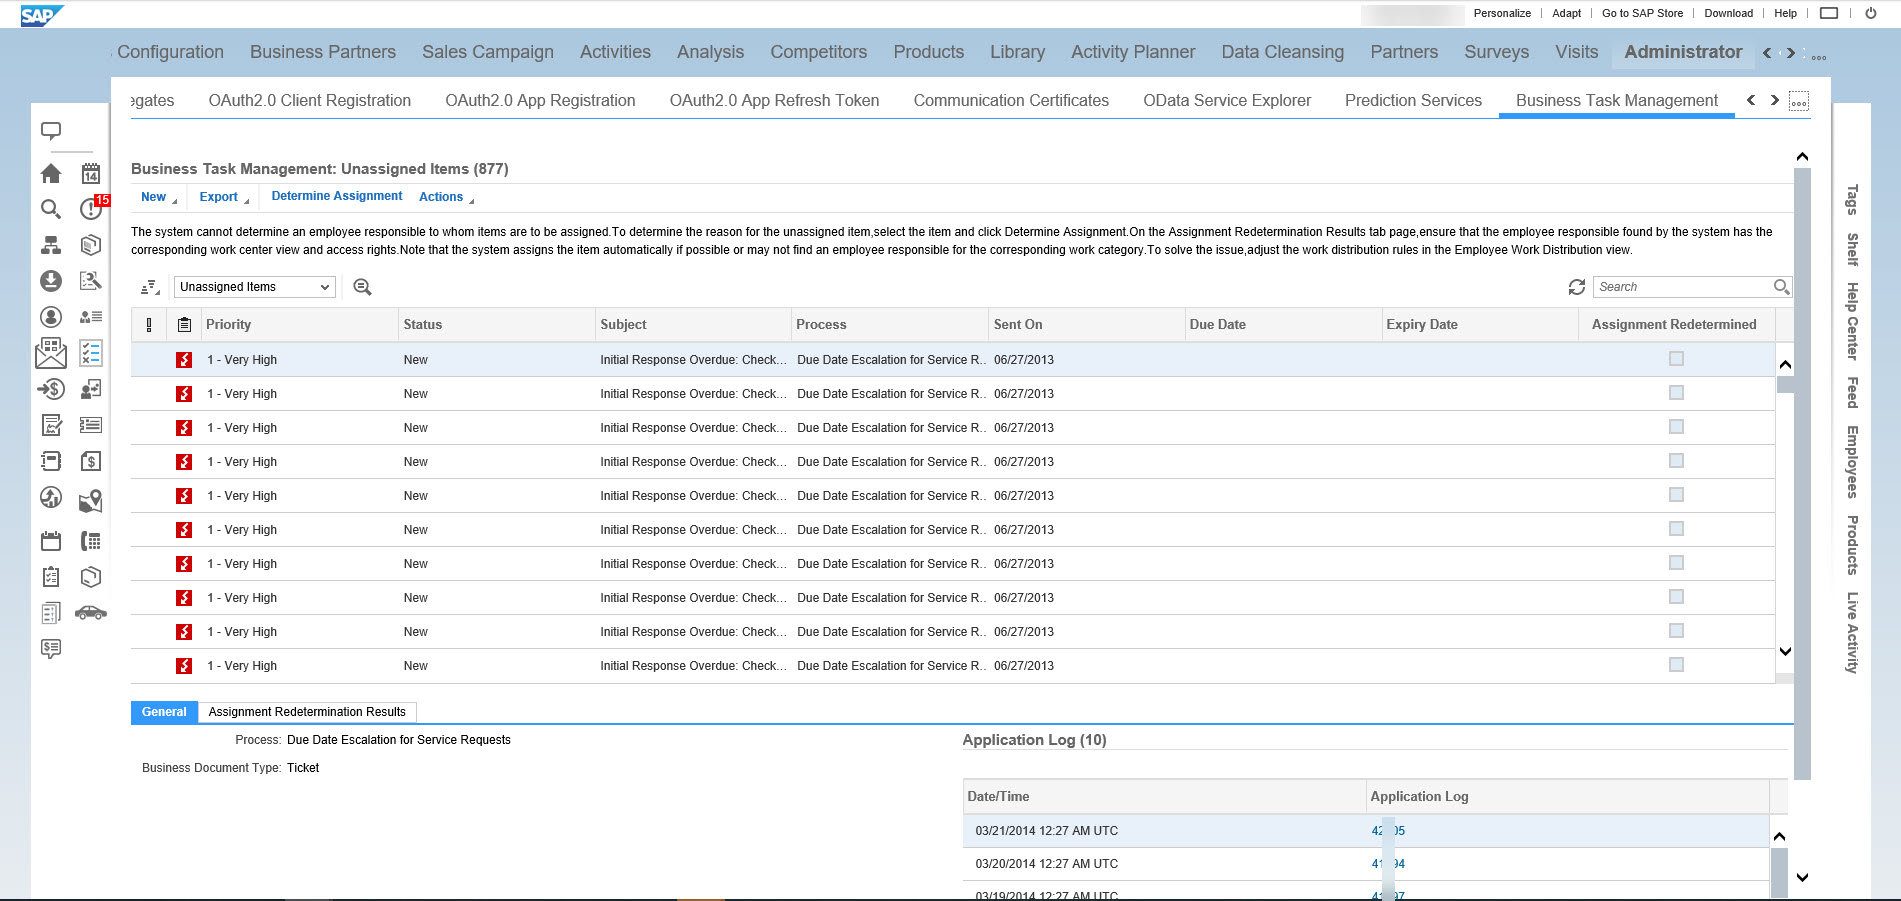
Task: Open the clipboard checklist sidebar icon
Action: pos(51,577)
